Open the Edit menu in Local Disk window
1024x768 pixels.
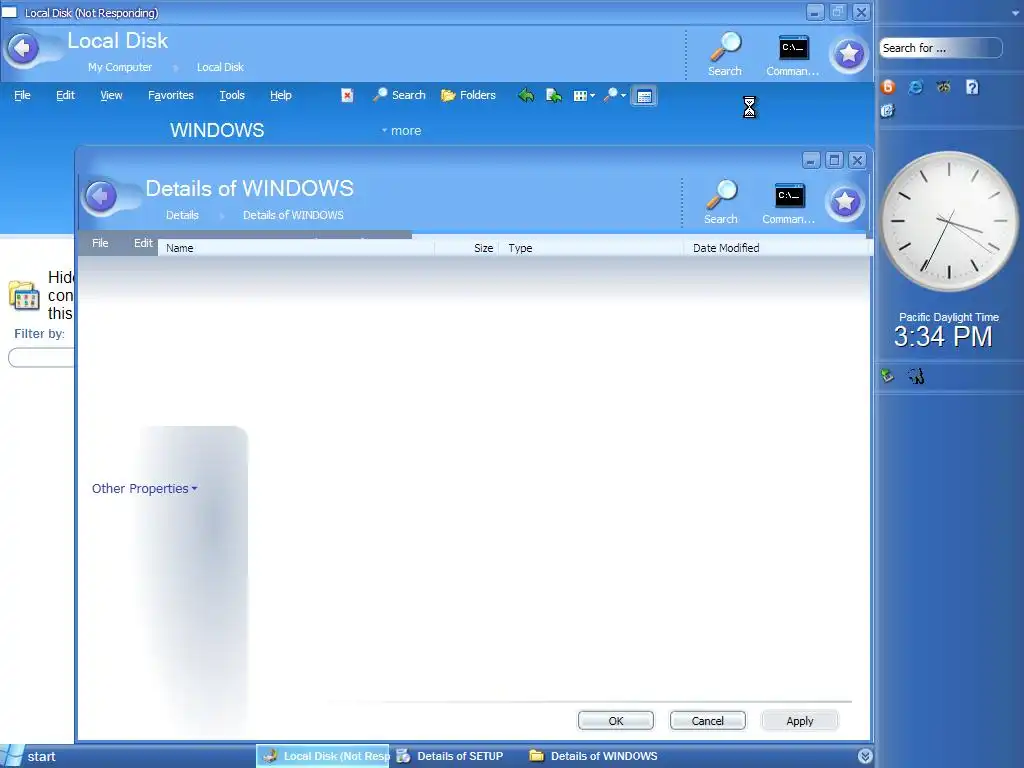(x=65, y=95)
